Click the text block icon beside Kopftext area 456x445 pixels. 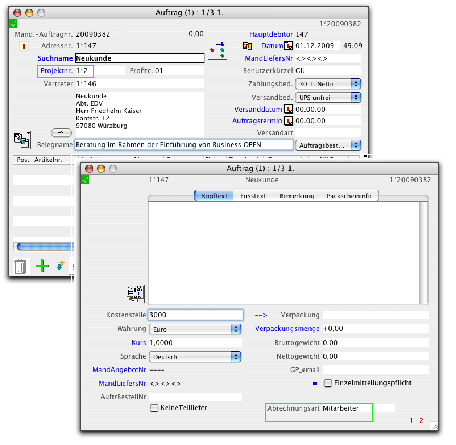[x=136, y=294]
